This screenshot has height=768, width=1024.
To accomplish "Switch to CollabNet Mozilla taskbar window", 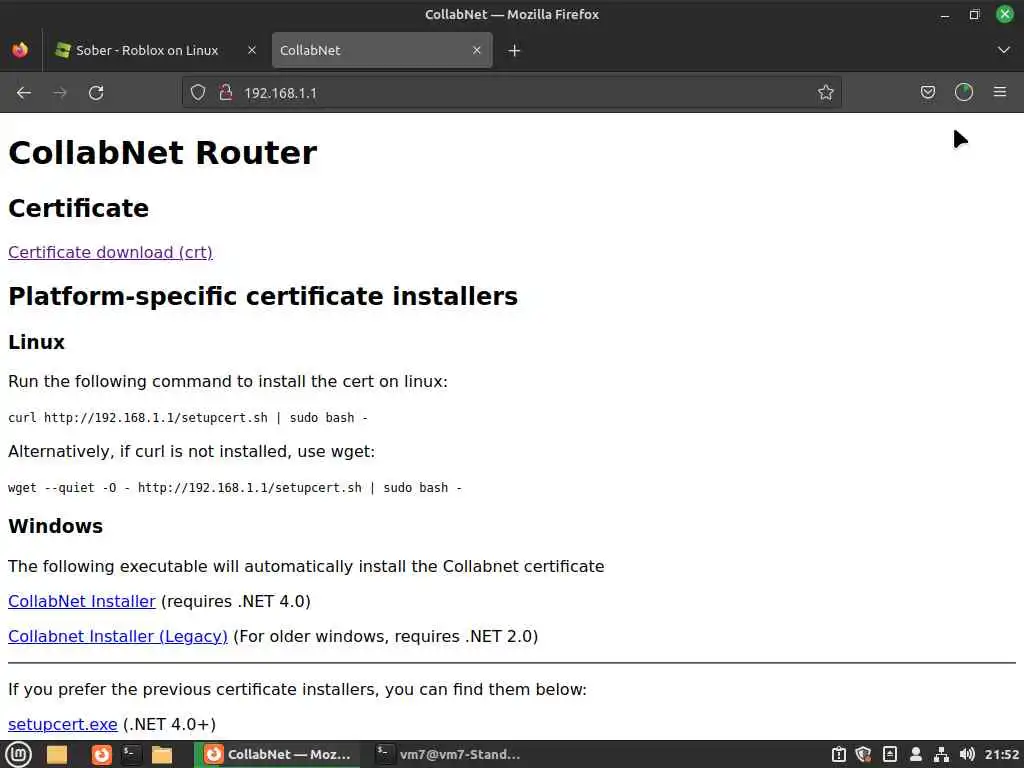I will 277,755.
